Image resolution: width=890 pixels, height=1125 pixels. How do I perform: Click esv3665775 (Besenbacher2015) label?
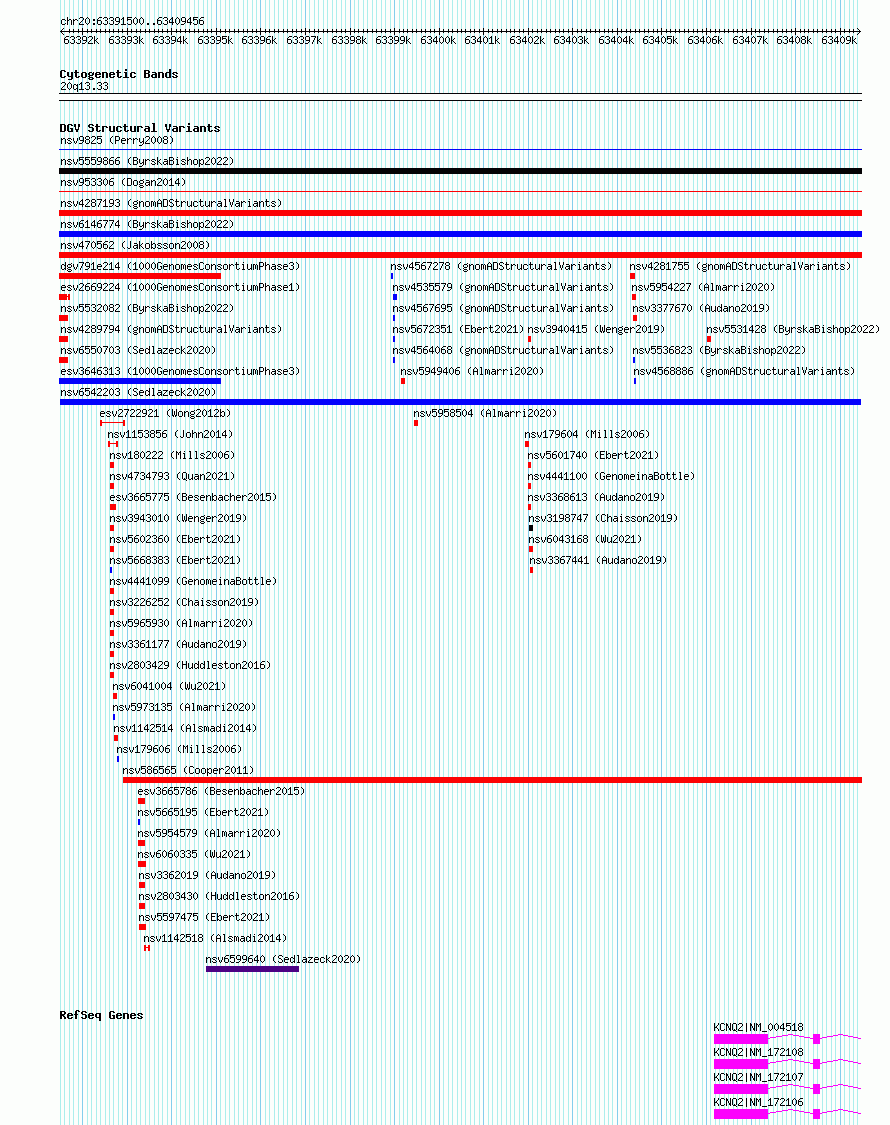(193, 497)
